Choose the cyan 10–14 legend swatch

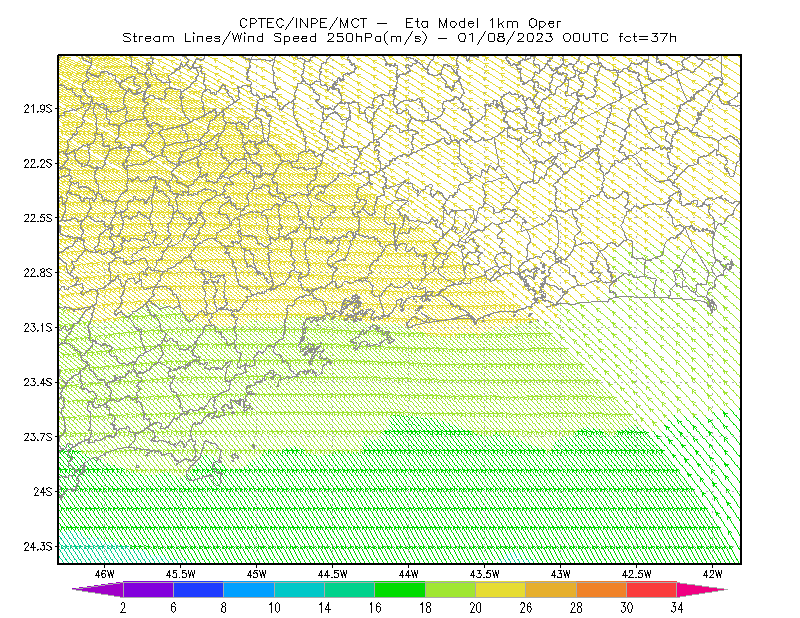pos(299,589)
